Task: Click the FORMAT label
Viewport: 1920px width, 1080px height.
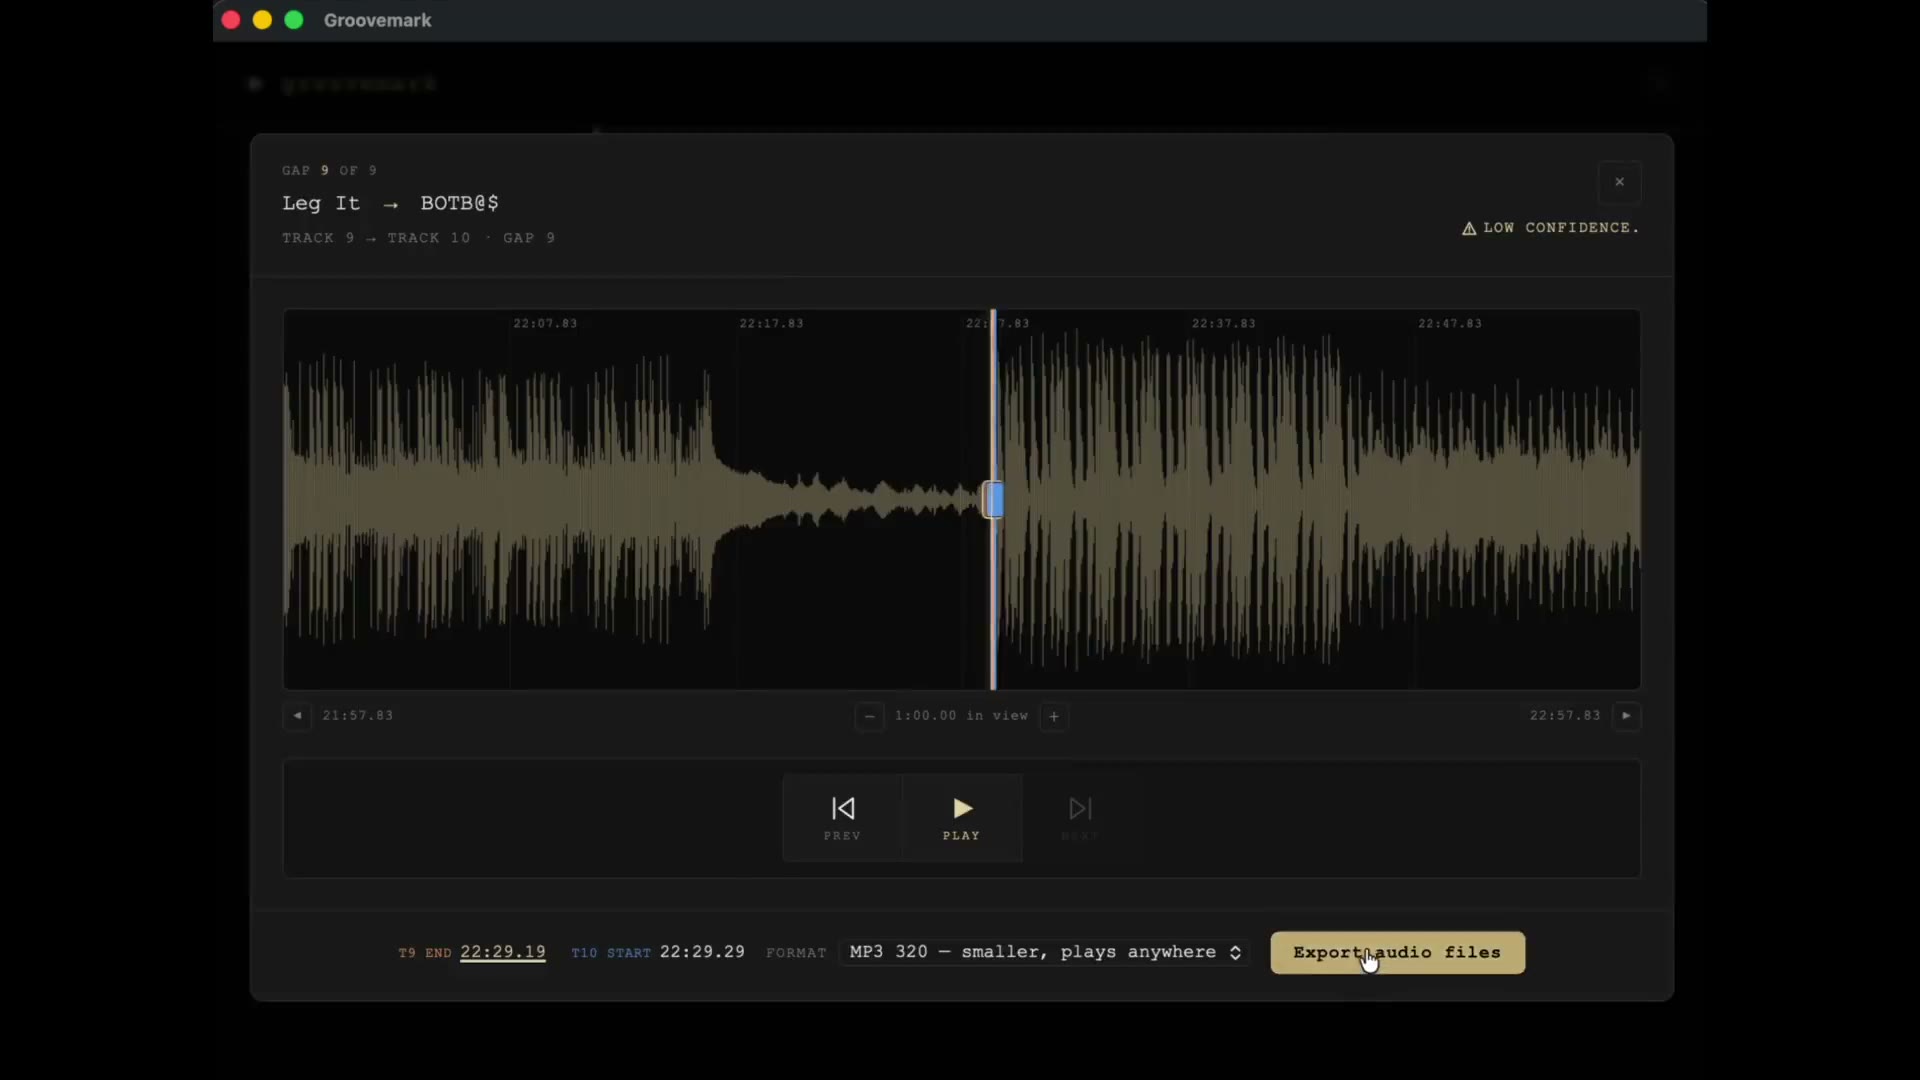Action: coord(796,953)
